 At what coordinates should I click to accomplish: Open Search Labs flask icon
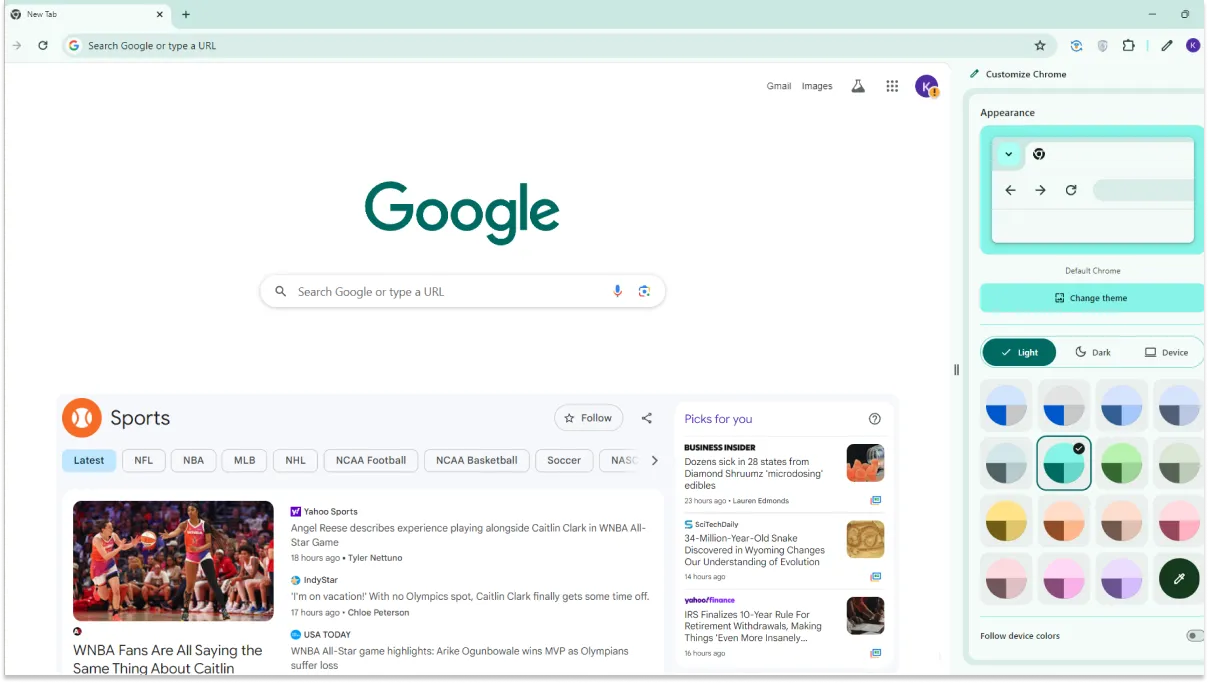858,86
